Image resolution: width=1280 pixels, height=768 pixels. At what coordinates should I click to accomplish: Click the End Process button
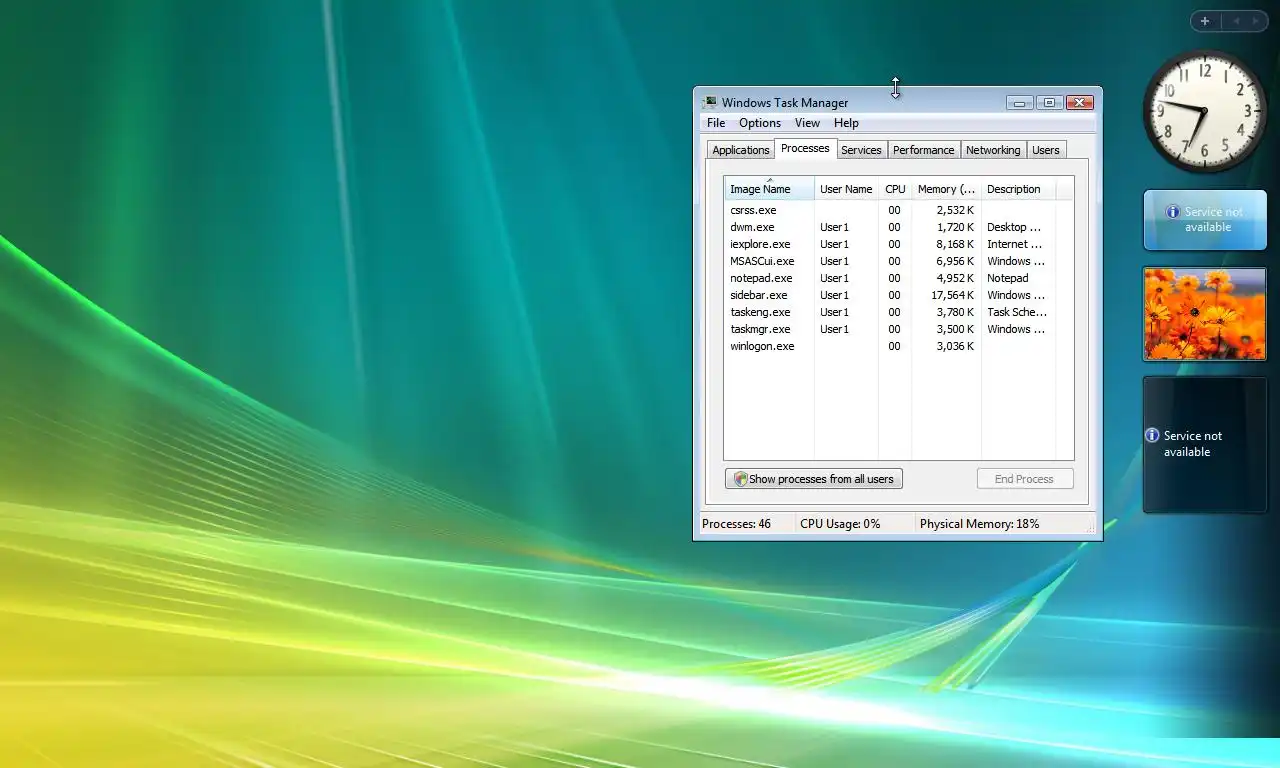tap(1025, 479)
